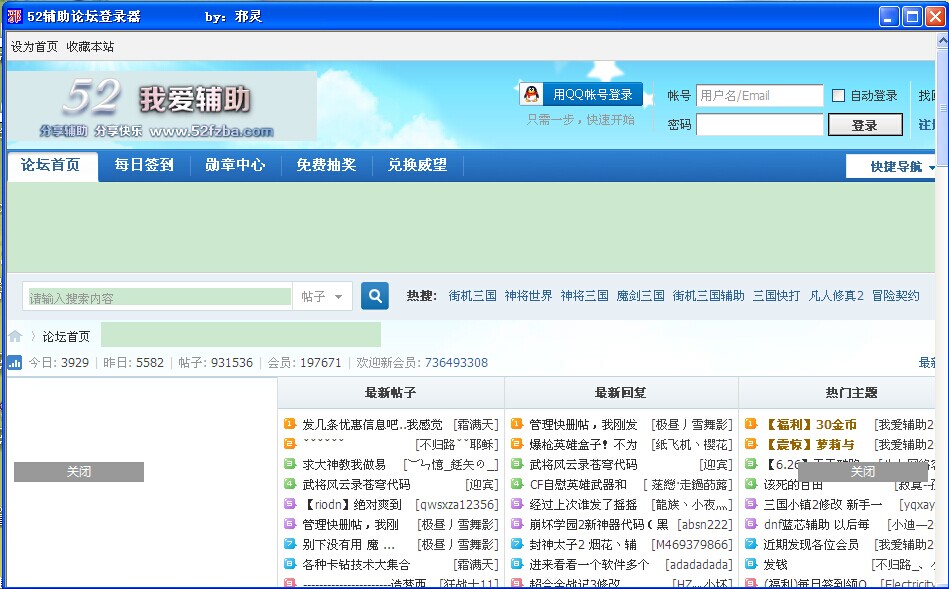
Task: Open the 每日签到 tab
Action: click(x=144, y=165)
